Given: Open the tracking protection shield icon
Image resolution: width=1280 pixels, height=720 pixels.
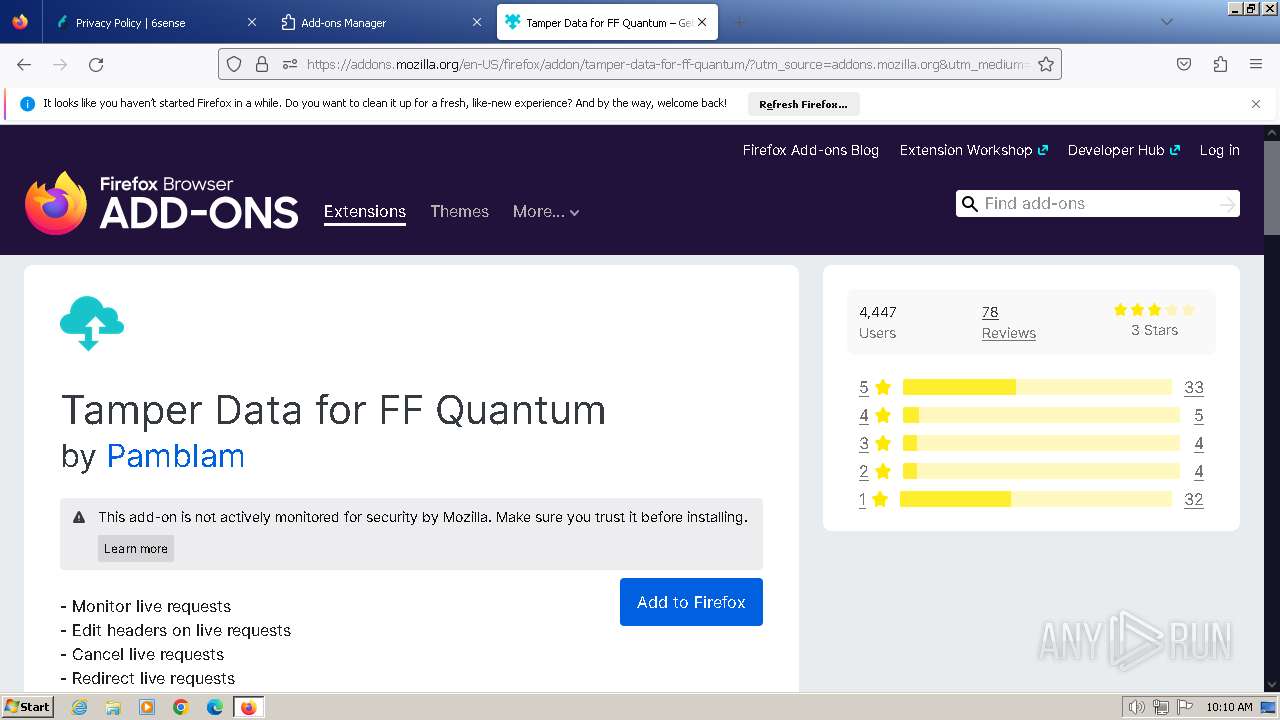Looking at the screenshot, I should pos(234,64).
